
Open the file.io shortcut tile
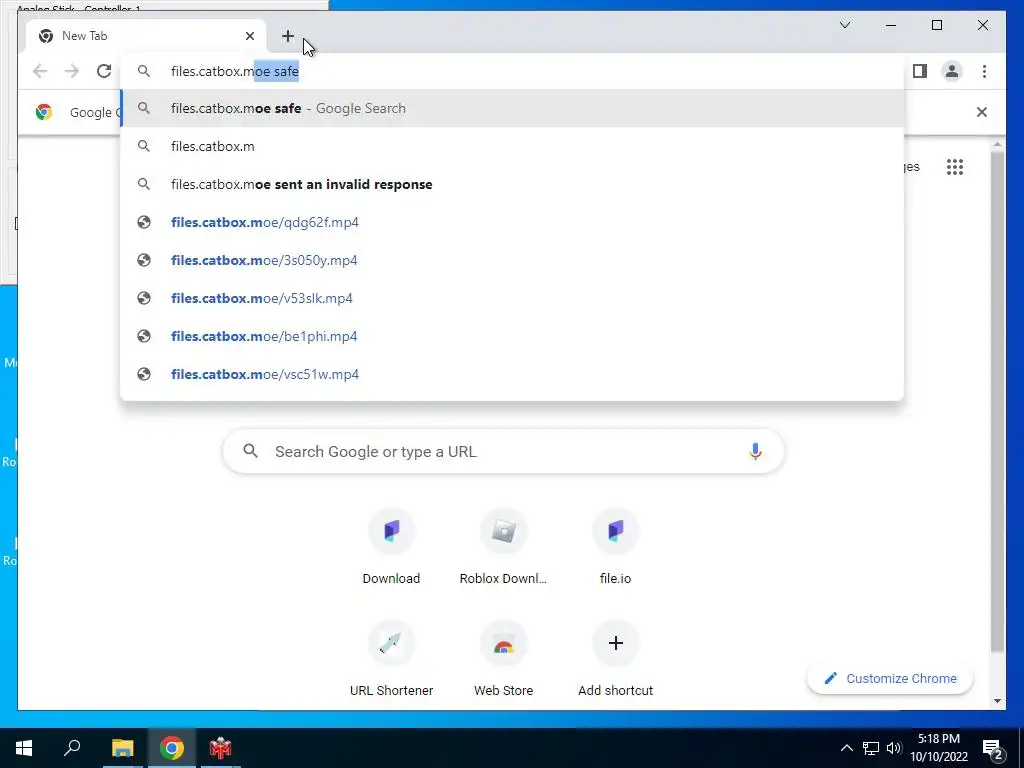(x=615, y=547)
